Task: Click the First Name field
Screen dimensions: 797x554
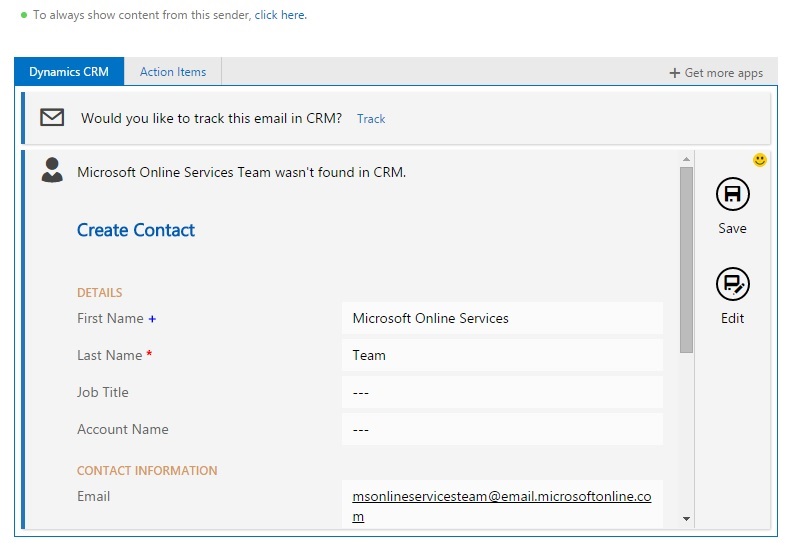Action: coord(502,318)
